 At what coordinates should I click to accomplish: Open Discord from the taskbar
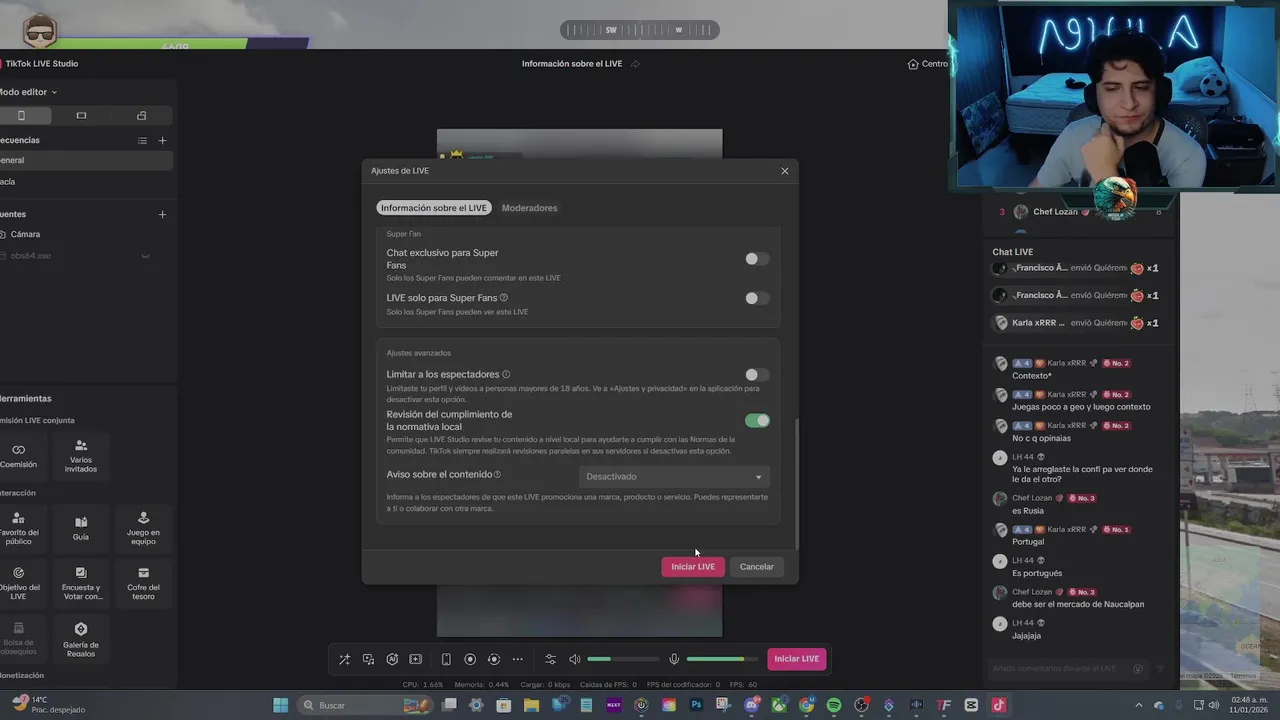[x=751, y=705]
